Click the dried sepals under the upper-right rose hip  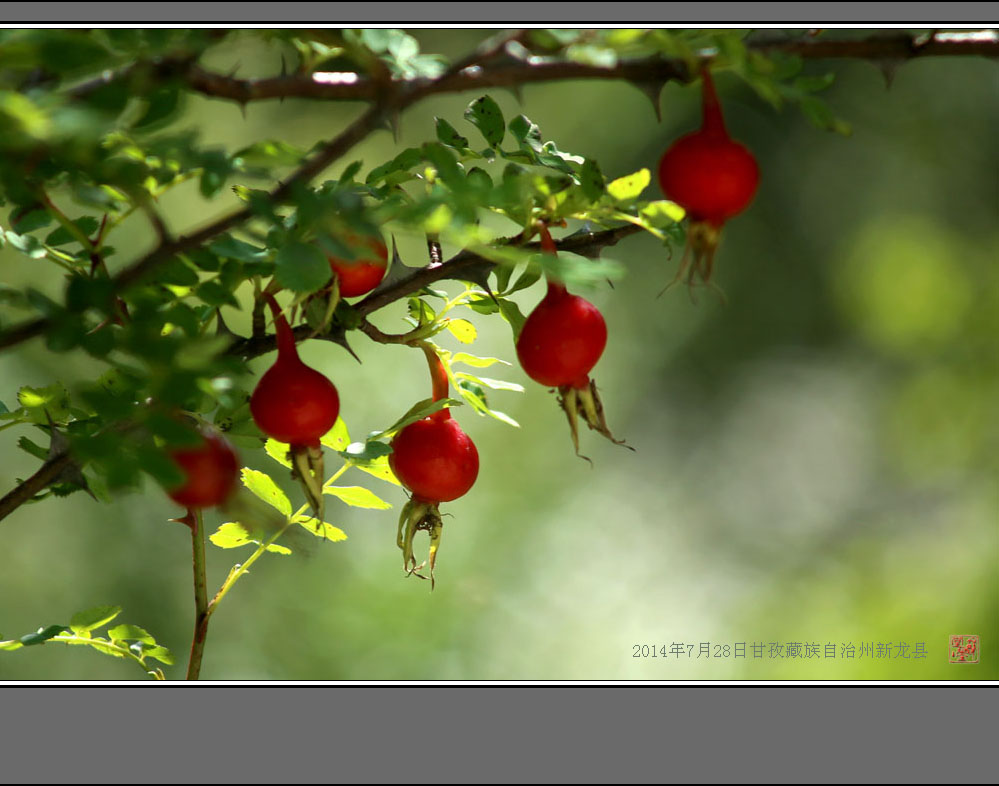coord(700,253)
